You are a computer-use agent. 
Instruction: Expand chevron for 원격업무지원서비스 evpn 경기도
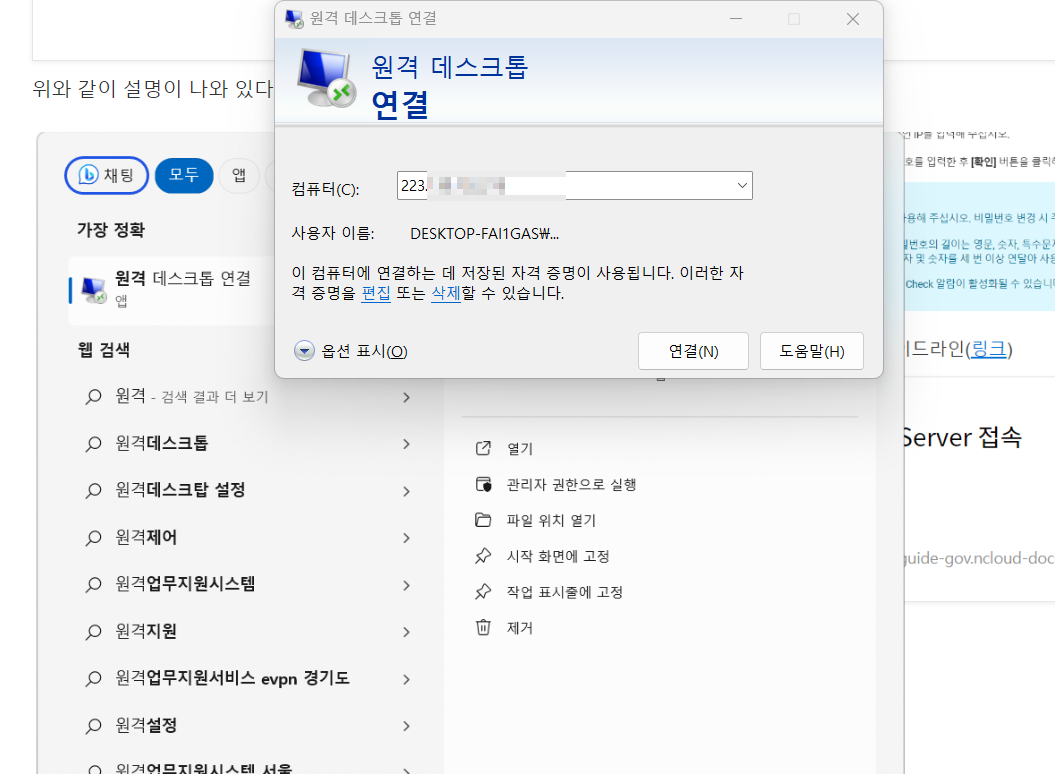point(406,678)
